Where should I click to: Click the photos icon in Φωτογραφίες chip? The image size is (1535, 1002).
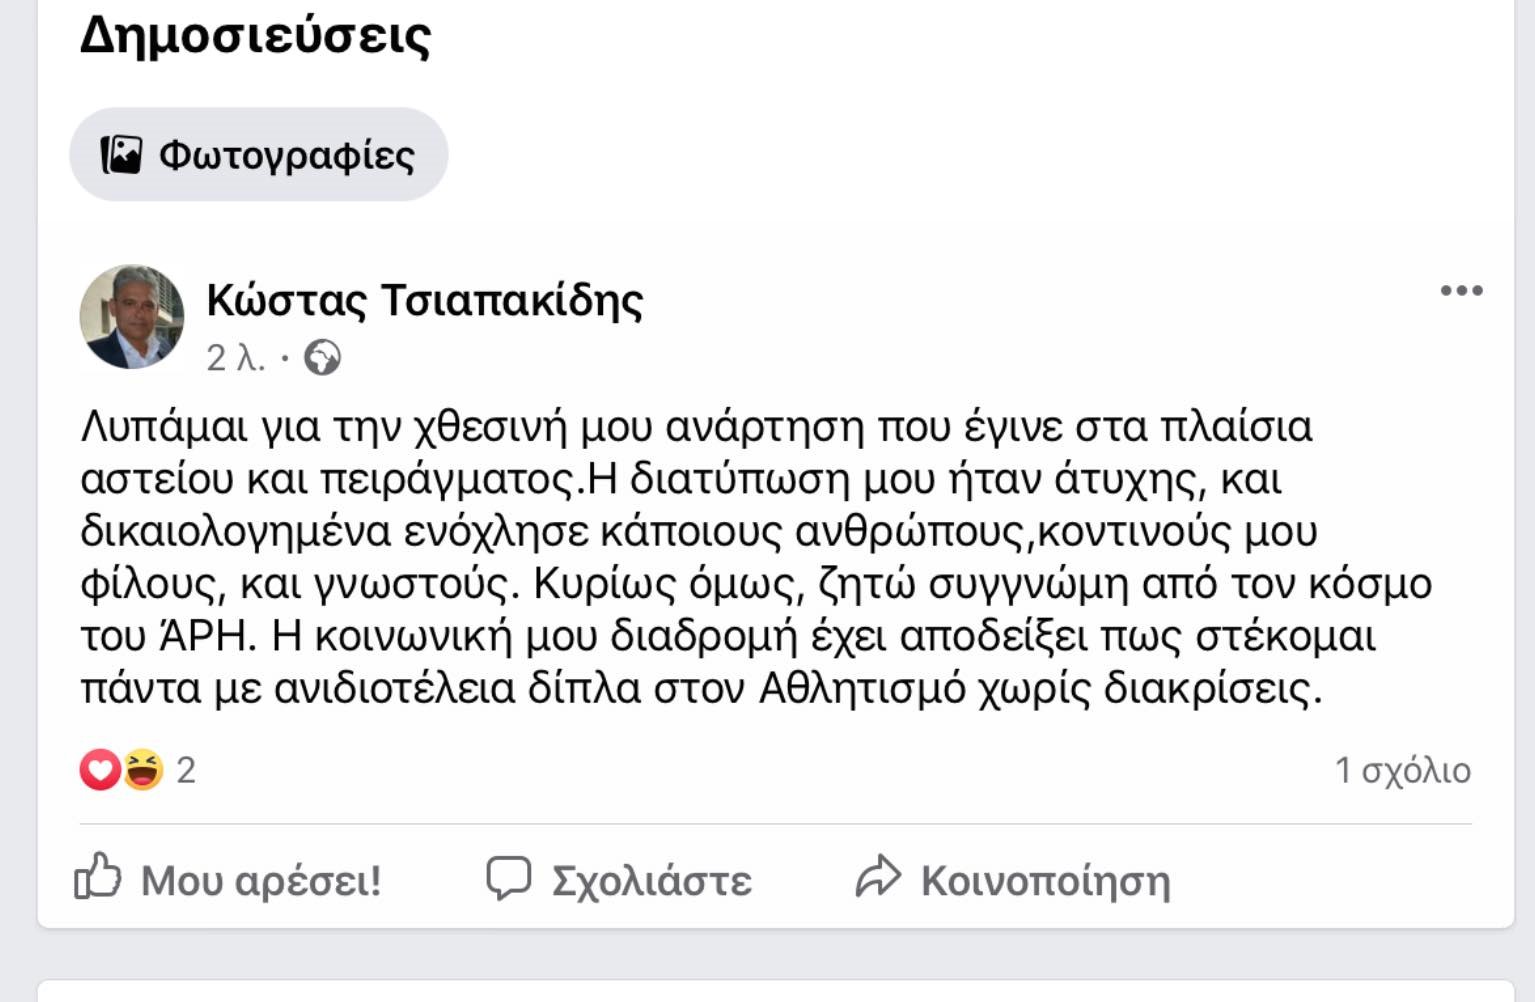(121, 155)
